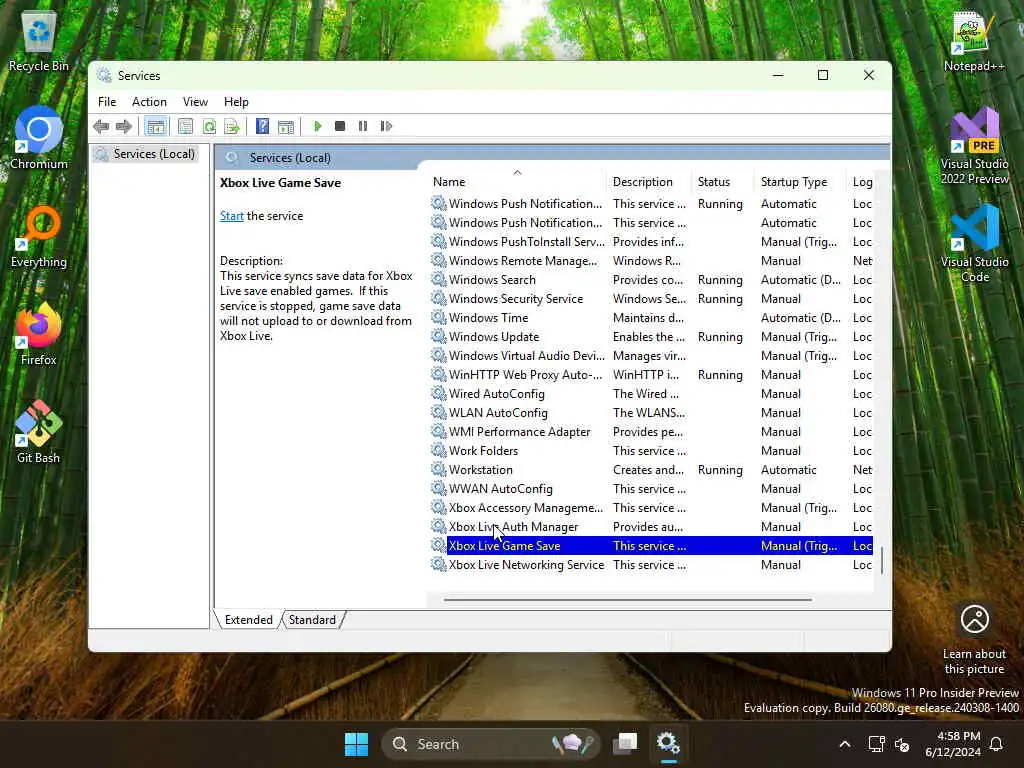This screenshot has width=1024, height=768.
Task: Open the View menu
Action: (x=195, y=102)
